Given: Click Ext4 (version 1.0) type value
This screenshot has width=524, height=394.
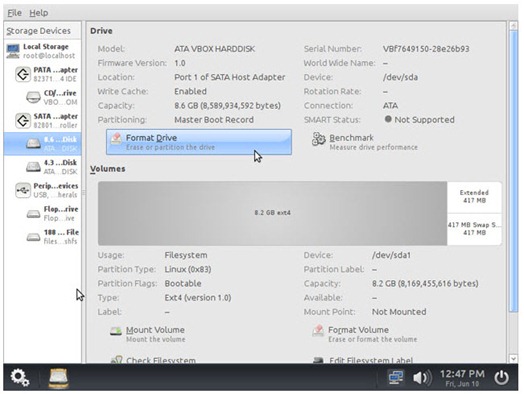Looking at the screenshot, I should click(198, 298).
